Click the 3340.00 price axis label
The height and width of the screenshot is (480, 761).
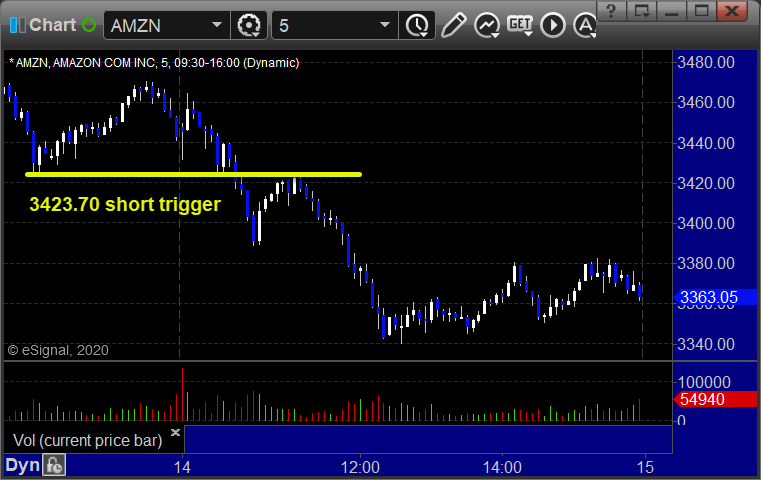point(706,344)
